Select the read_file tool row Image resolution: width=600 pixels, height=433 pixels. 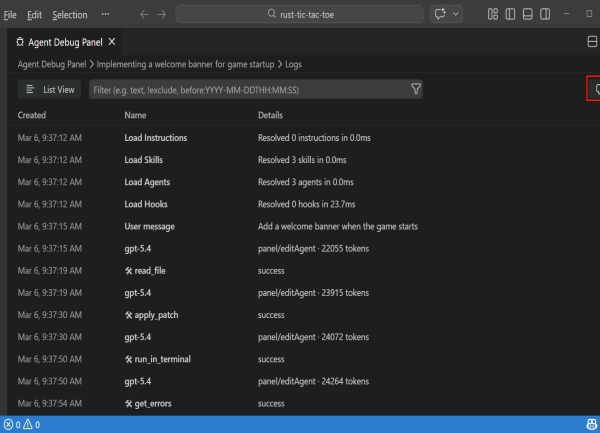point(303,271)
